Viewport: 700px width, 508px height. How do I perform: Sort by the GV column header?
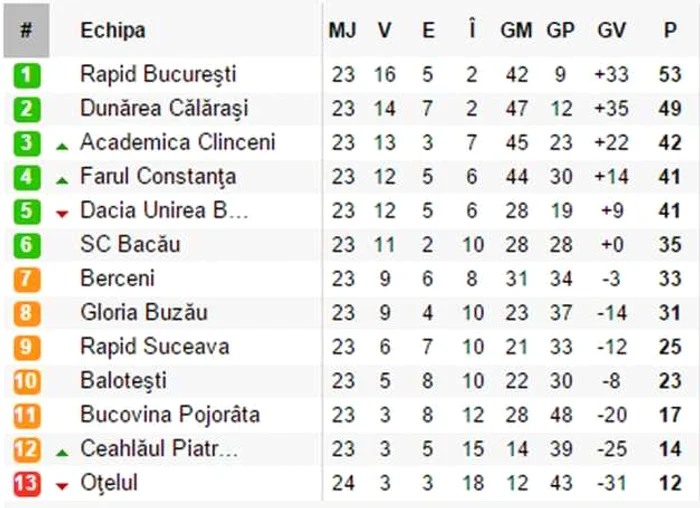click(x=611, y=30)
